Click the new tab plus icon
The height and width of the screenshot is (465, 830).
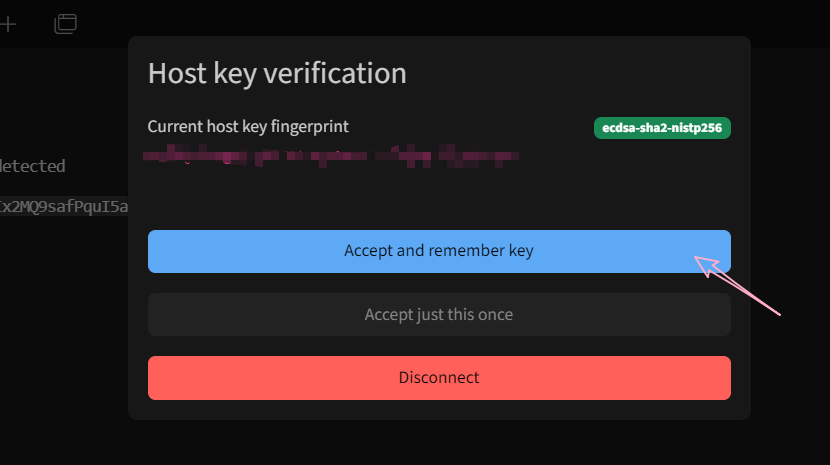point(8,23)
